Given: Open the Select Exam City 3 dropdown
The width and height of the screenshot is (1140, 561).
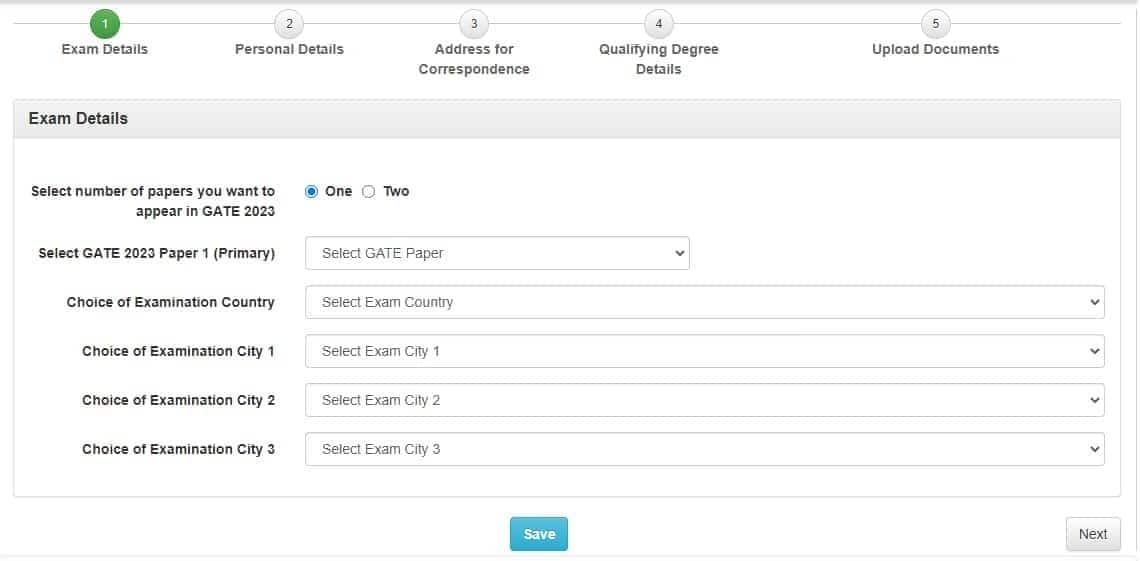Looking at the screenshot, I should click(705, 449).
